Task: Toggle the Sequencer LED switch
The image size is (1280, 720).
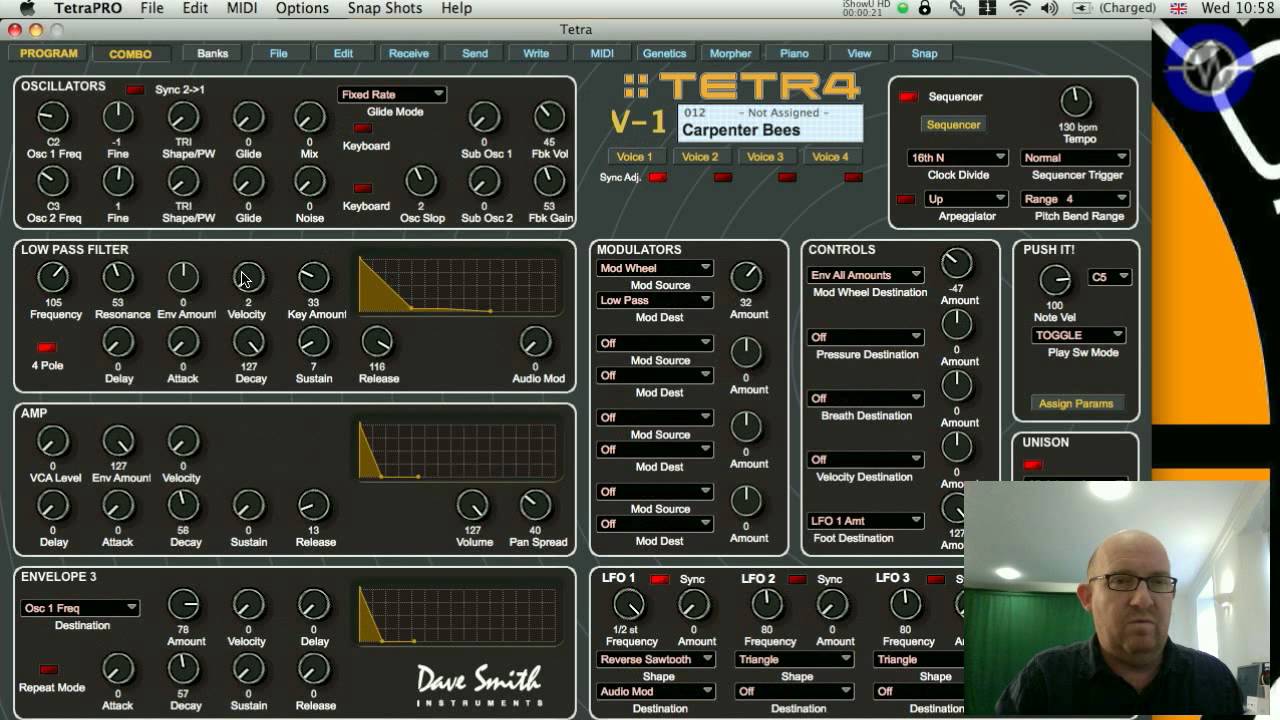Action: [x=908, y=97]
